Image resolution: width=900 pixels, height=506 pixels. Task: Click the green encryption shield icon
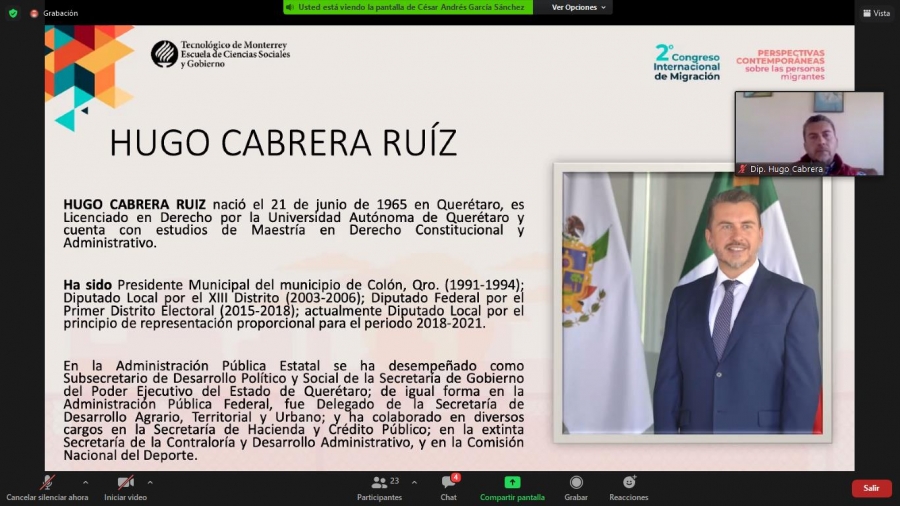13,13
